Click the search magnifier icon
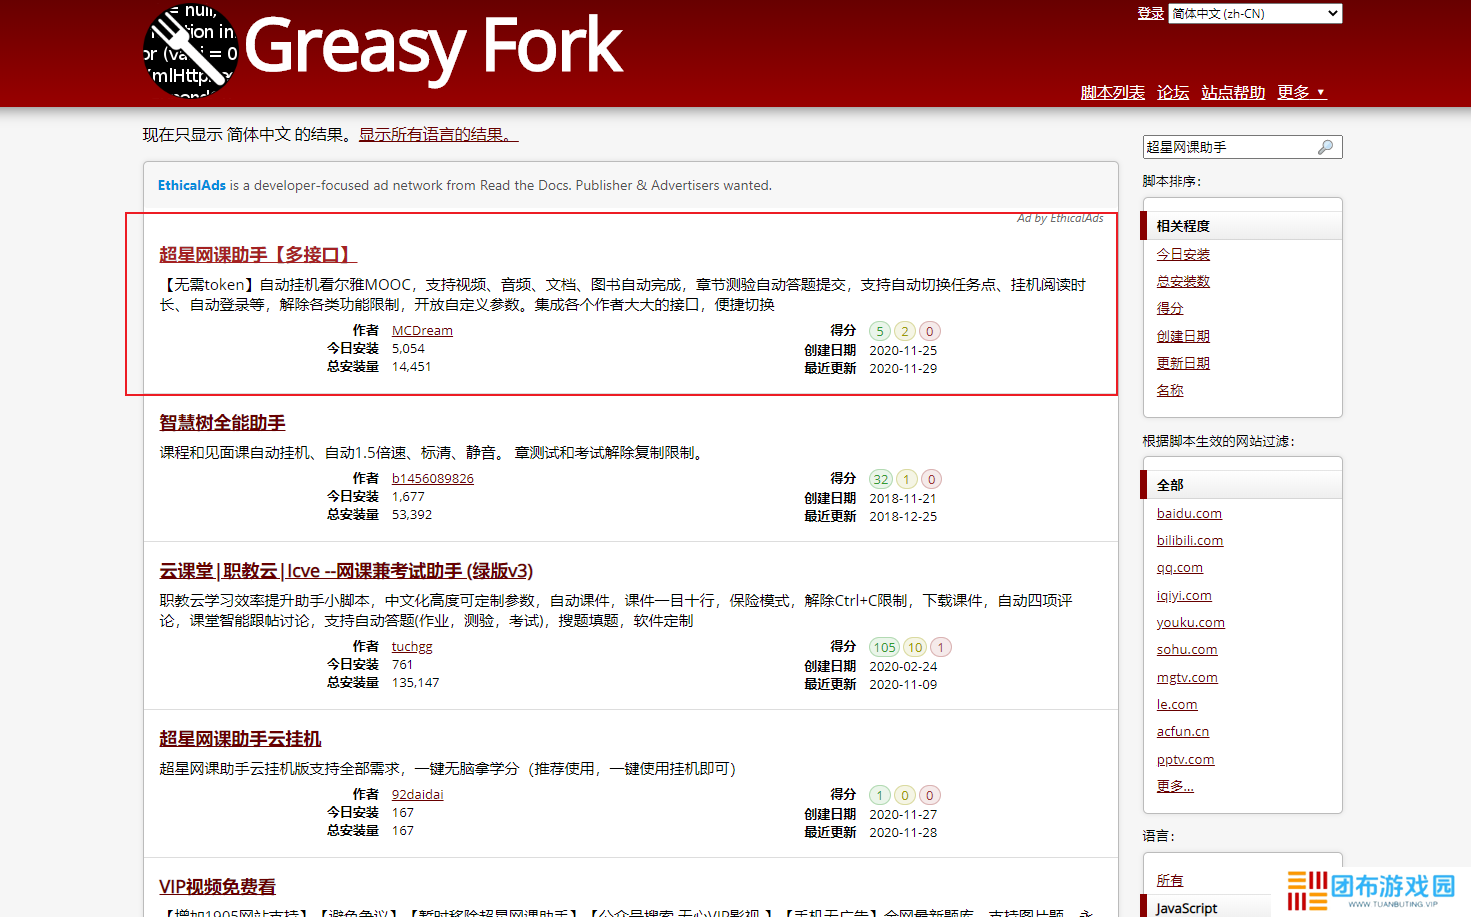Screen dimensions: 1471x917 [x=1326, y=147]
